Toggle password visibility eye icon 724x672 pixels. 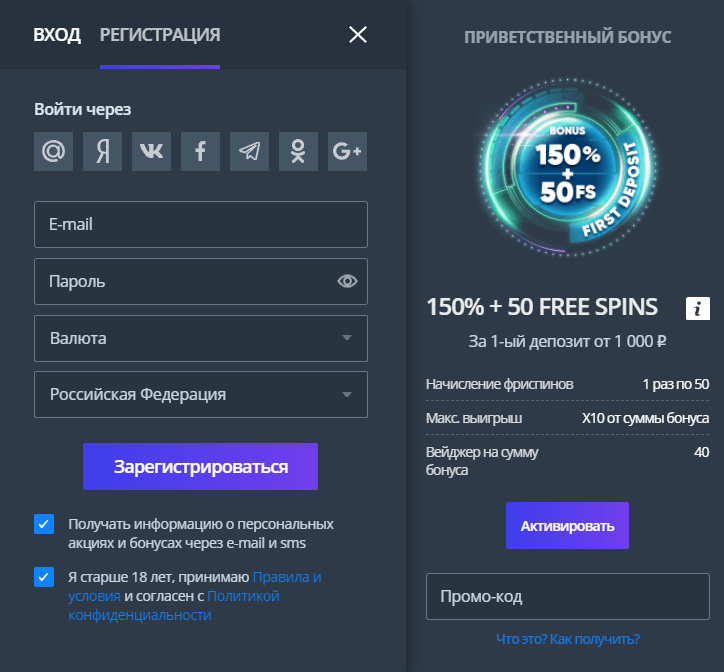[347, 281]
